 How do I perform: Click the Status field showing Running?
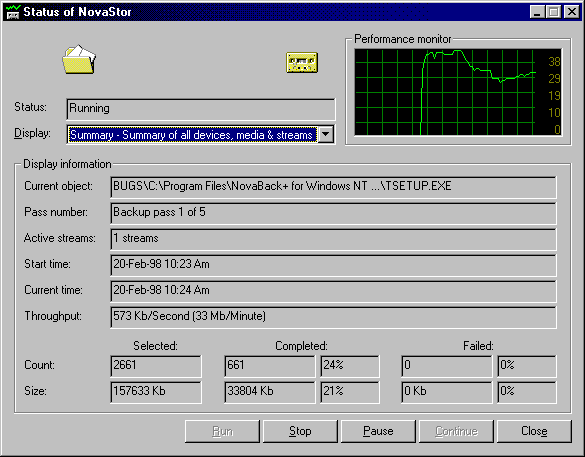(201, 109)
